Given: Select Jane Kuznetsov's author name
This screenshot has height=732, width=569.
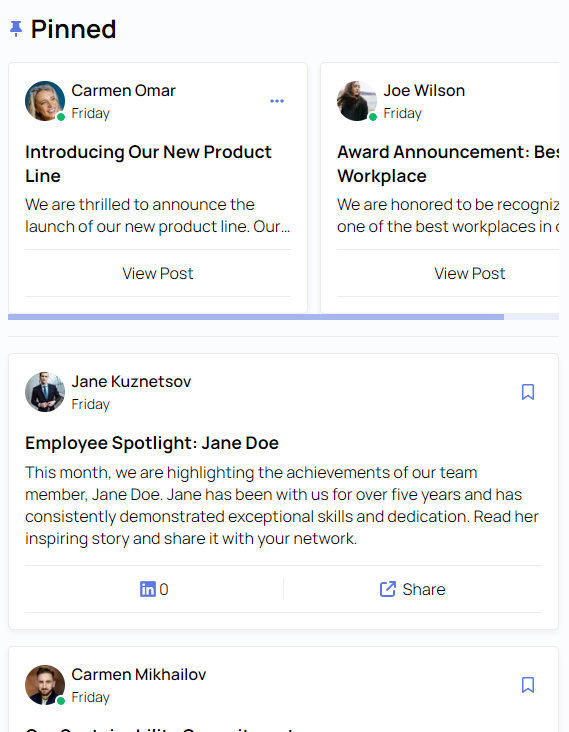Looking at the screenshot, I should pyautogui.click(x=131, y=381).
